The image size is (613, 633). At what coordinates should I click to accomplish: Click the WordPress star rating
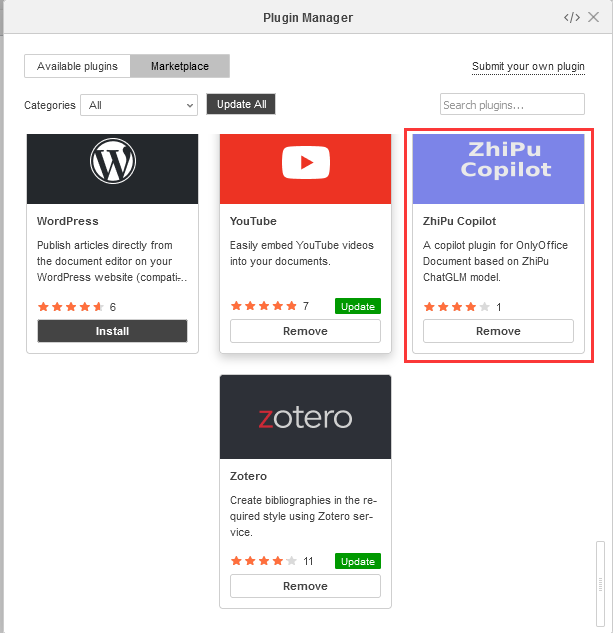[x=71, y=307]
